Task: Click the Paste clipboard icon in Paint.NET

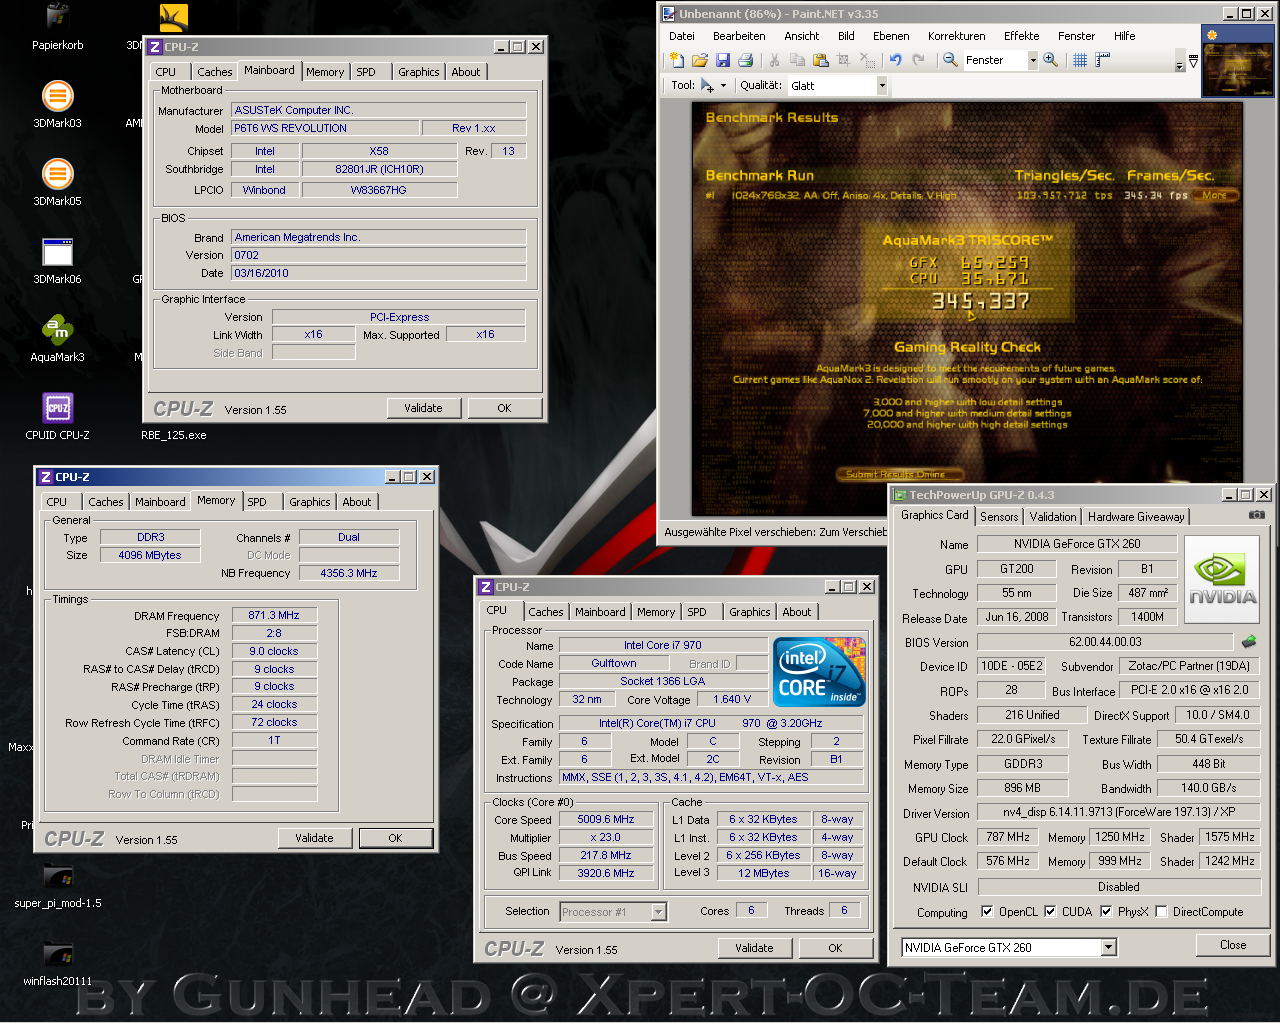Action: click(x=820, y=60)
